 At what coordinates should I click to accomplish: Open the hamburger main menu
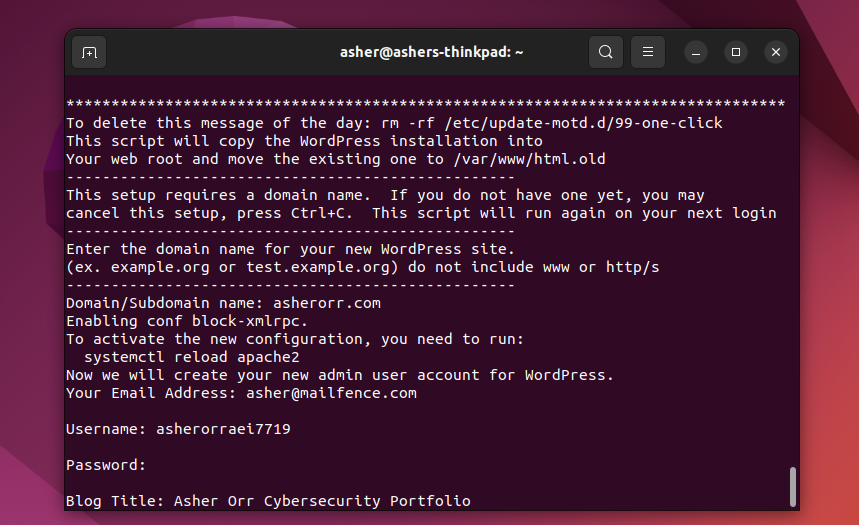(x=648, y=52)
